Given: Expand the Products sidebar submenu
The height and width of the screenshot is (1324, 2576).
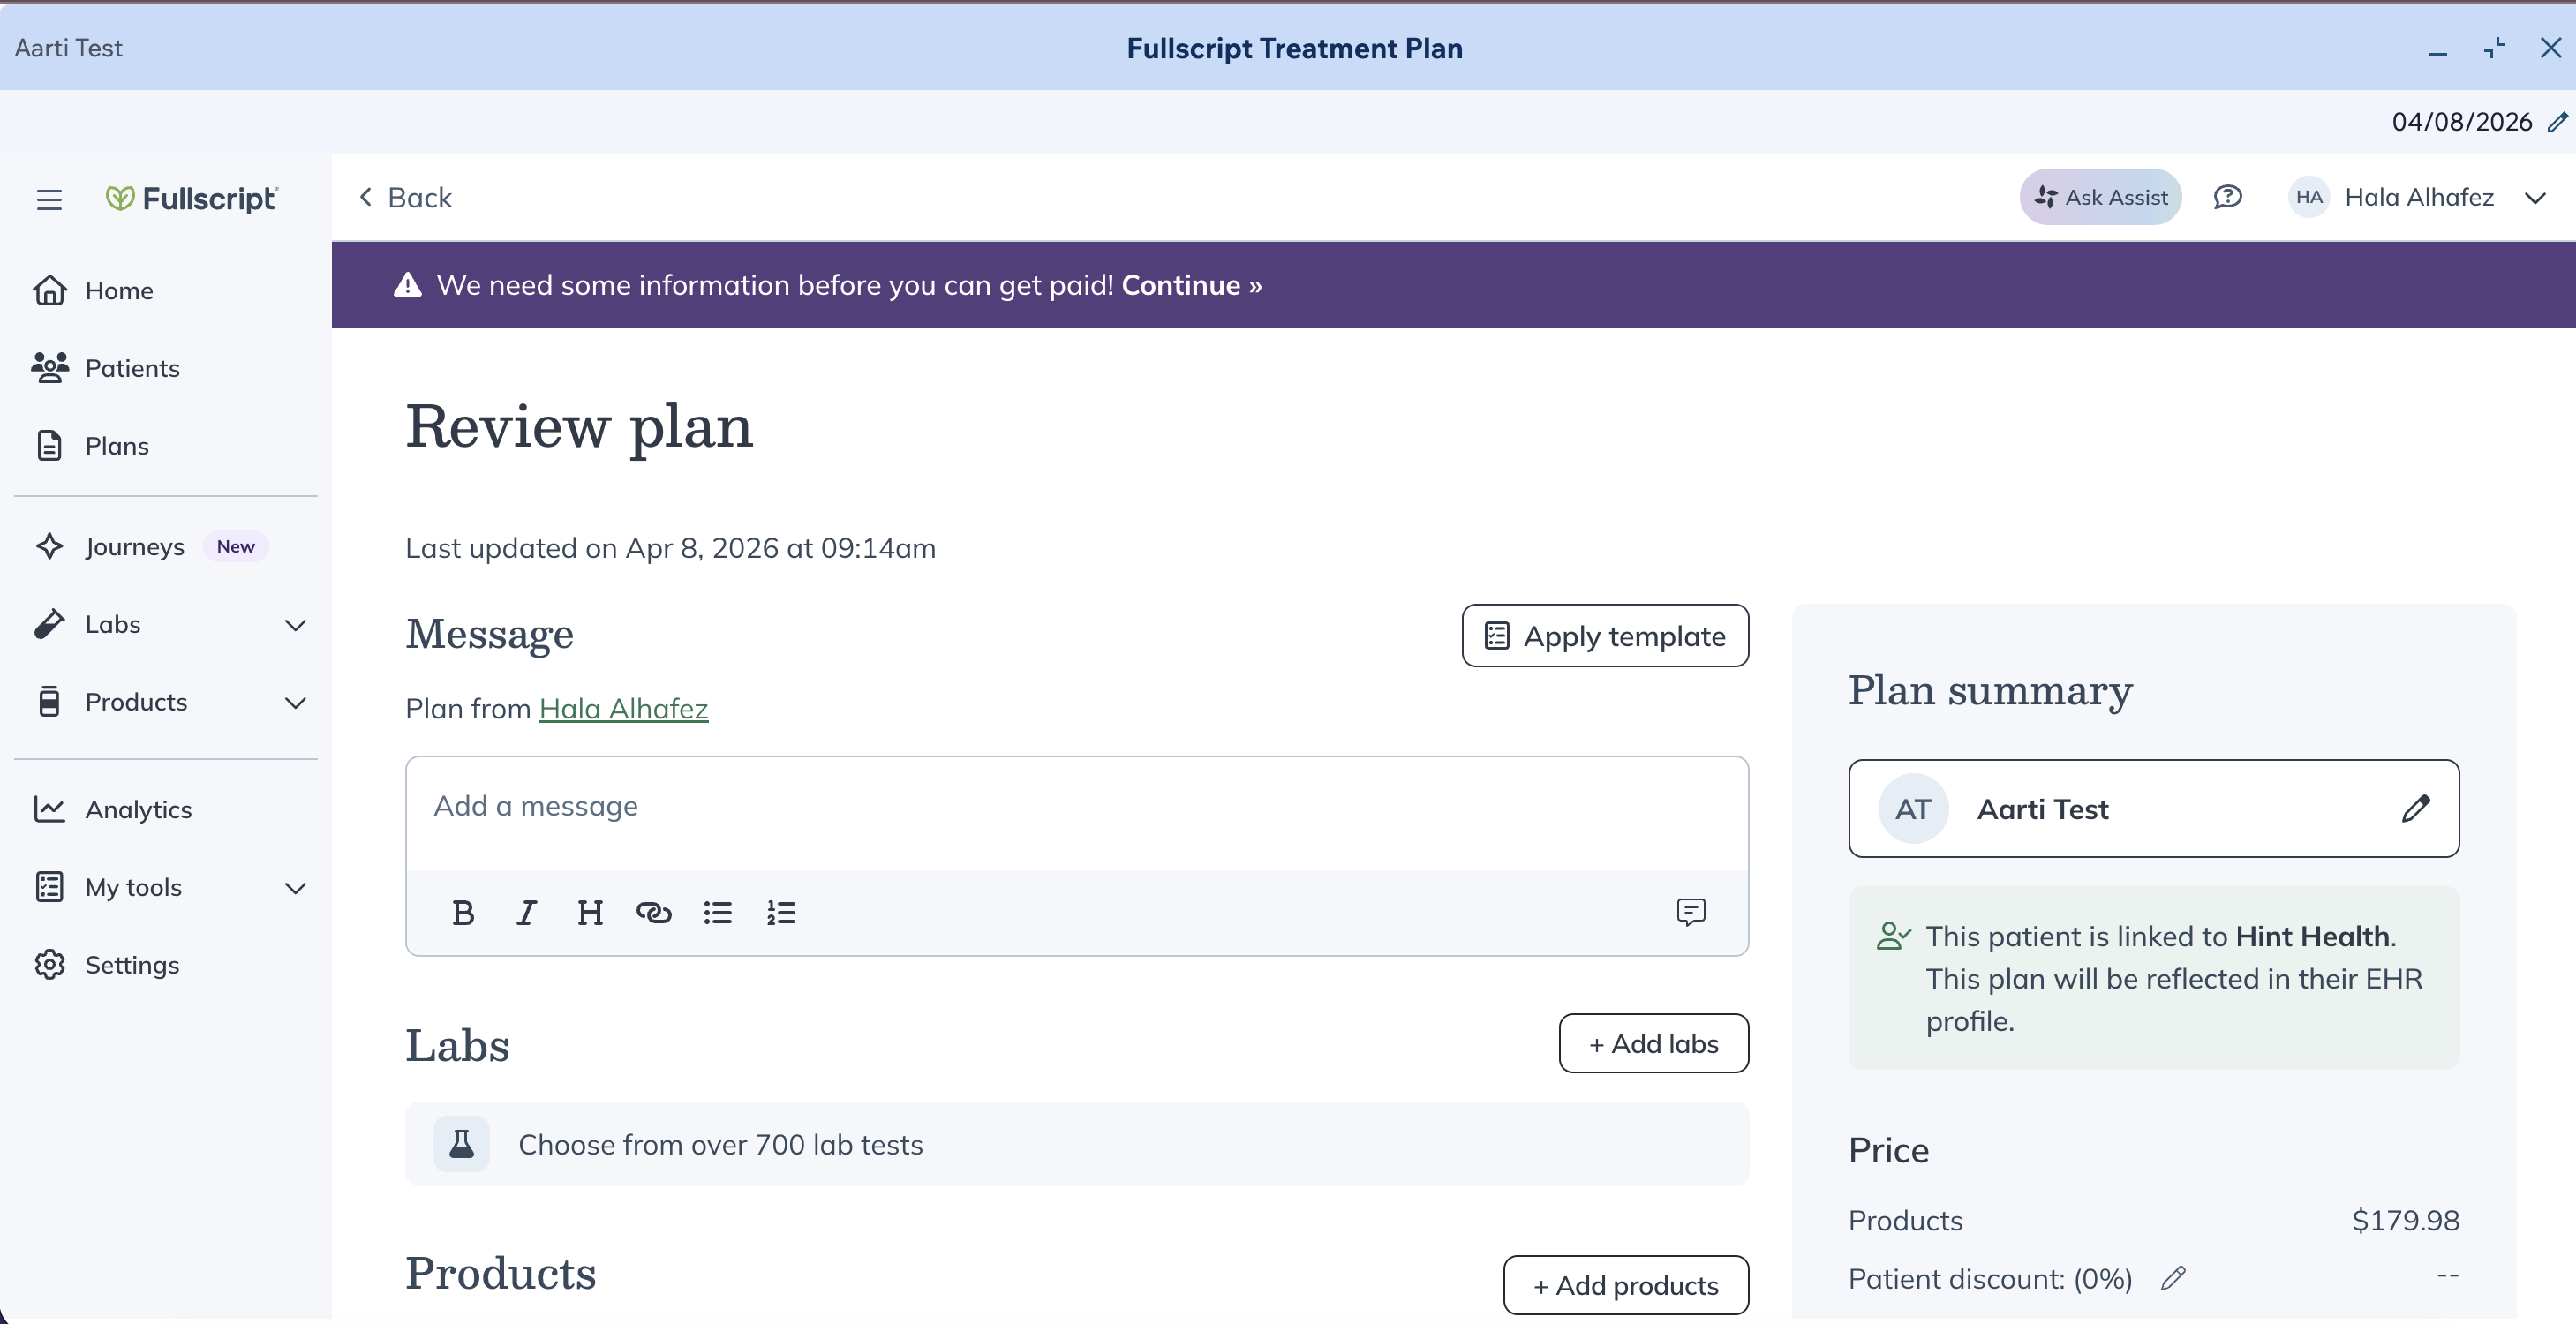Looking at the screenshot, I should click(x=295, y=703).
